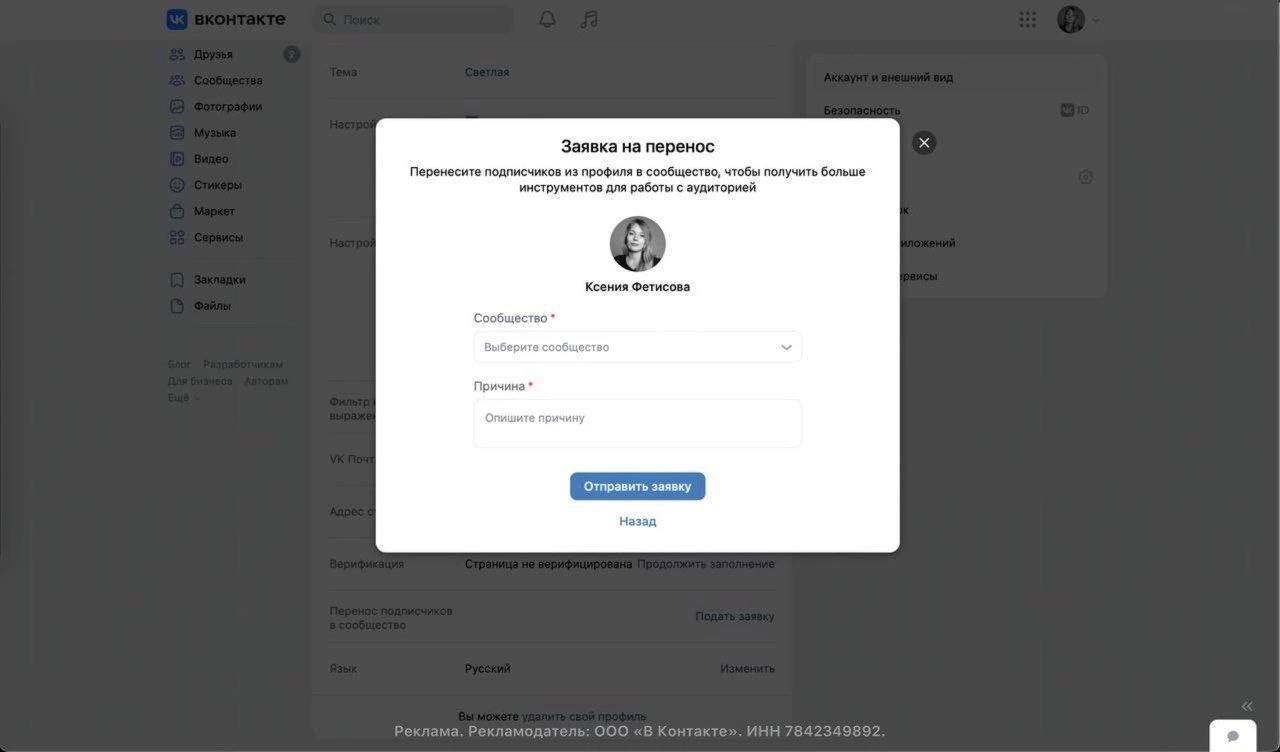Open the music note icon in header
The height and width of the screenshot is (752, 1280).
click(x=589, y=19)
